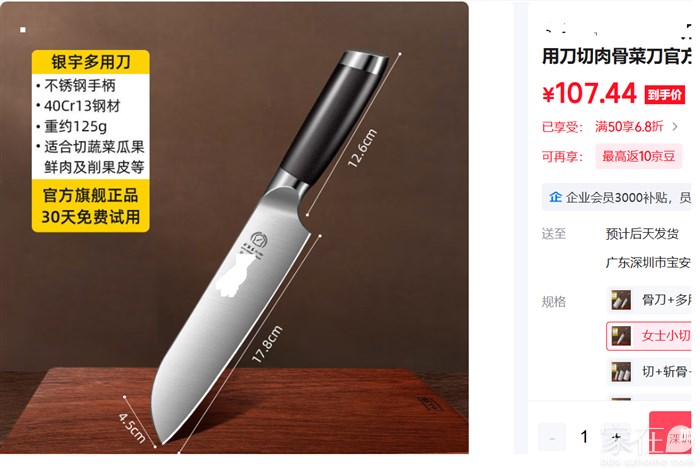Select the 骨刀+多用刀 spec thumbnail
Image resolution: width=700 pixels, height=469 pixels.
621,300
